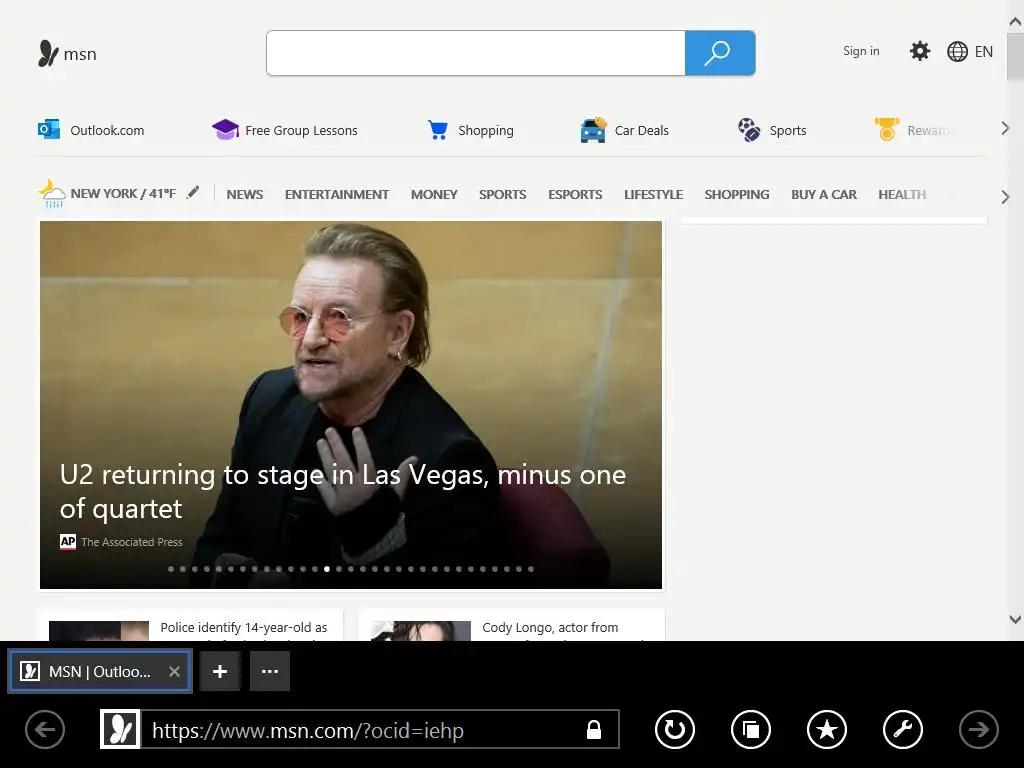Open a new tab with the plus button

[220, 671]
